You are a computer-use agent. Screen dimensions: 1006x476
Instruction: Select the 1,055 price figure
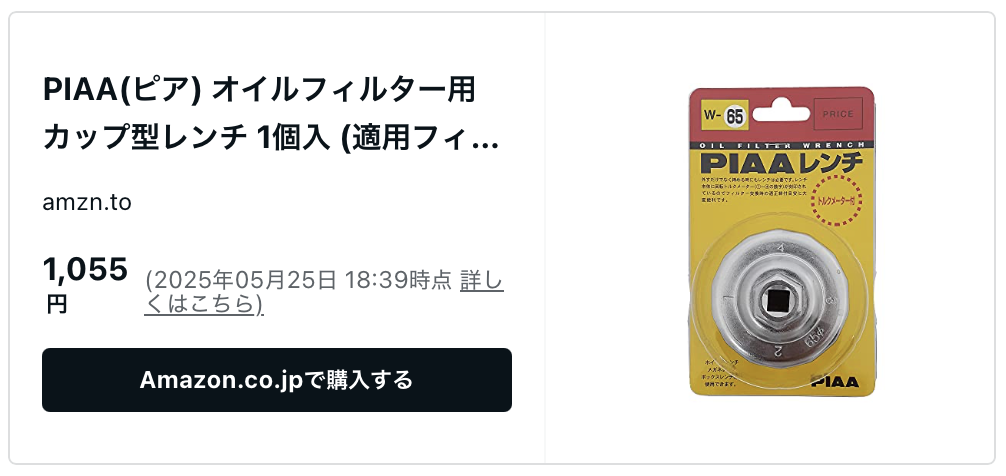tap(85, 269)
